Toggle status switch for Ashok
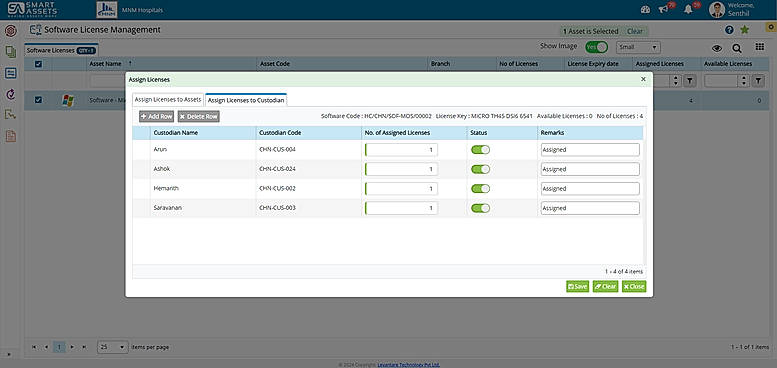The height and width of the screenshot is (368, 777). pos(480,169)
